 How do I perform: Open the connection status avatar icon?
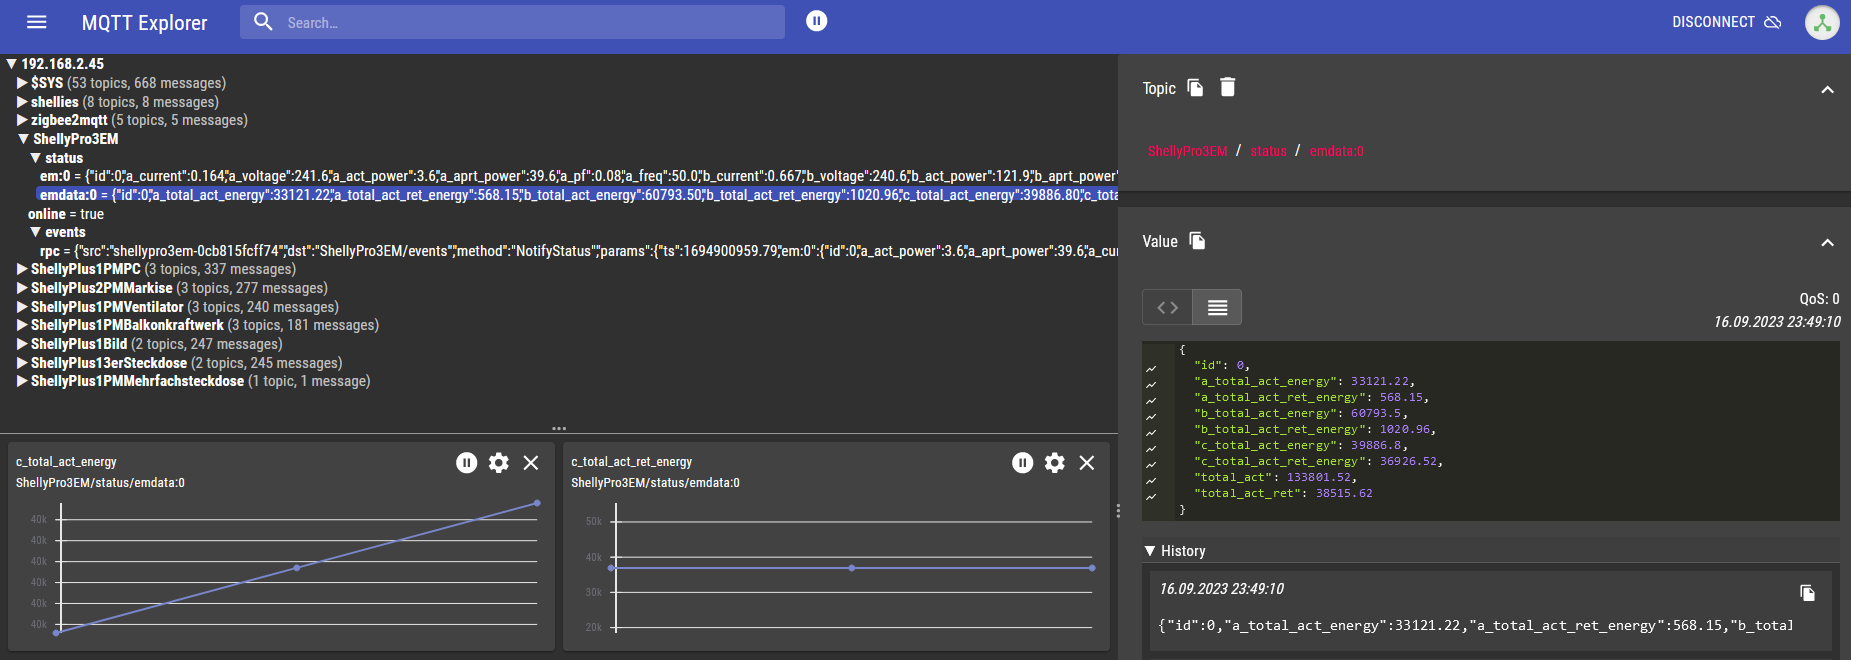tap(1822, 22)
